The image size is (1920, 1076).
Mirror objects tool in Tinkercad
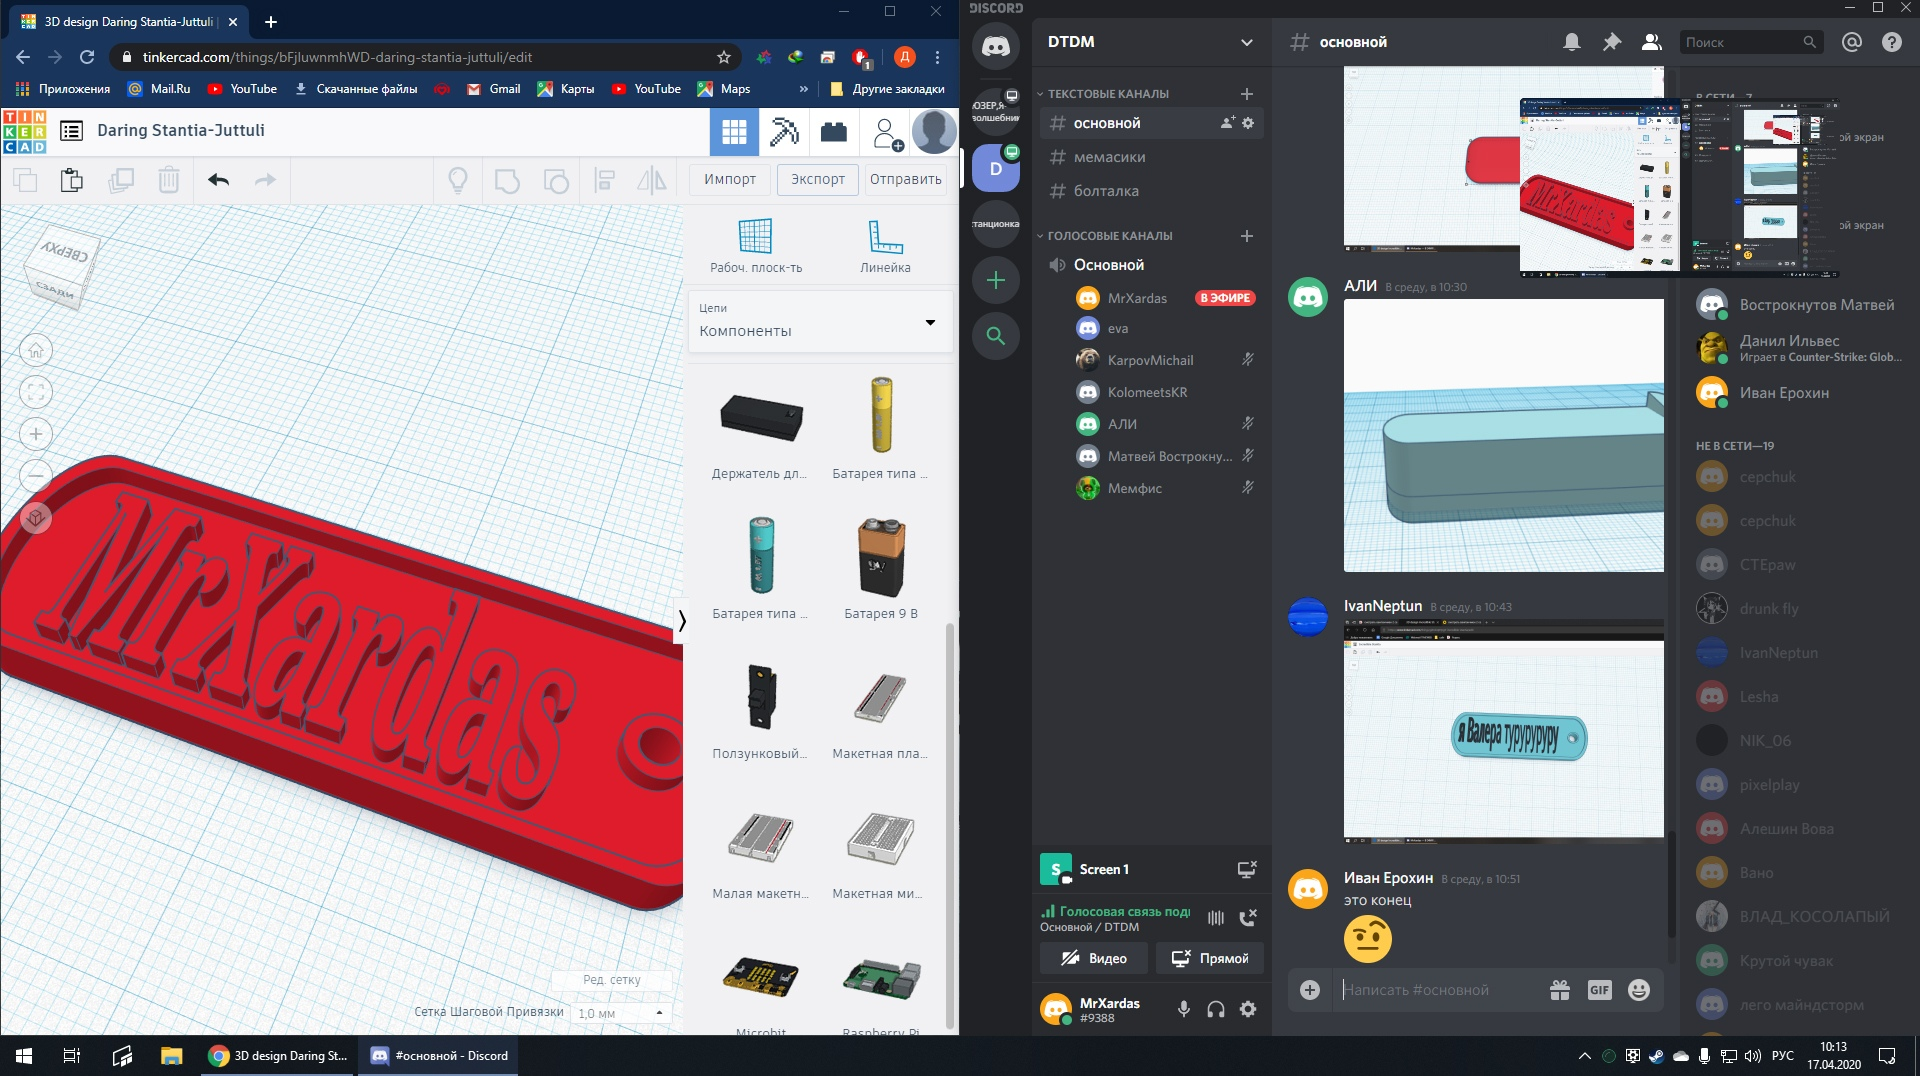(652, 180)
